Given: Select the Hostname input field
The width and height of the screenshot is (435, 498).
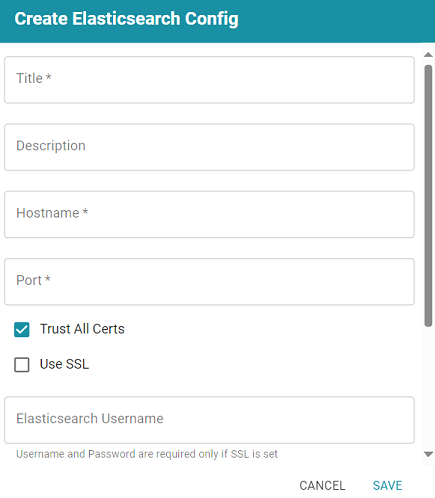Looking at the screenshot, I should point(209,215).
